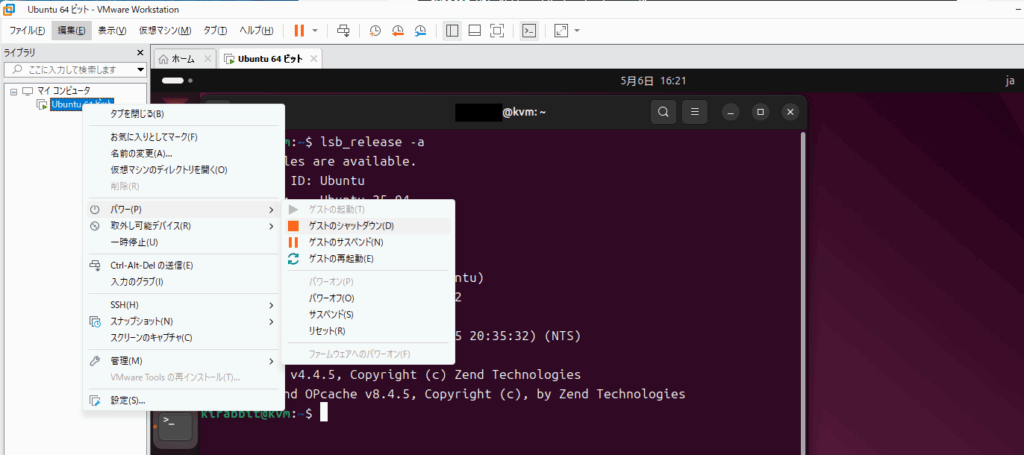Open the power options dropdown arrow beside pause
The height and width of the screenshot is (455, 1024).
pyautogui.click(x=315, y=31)
